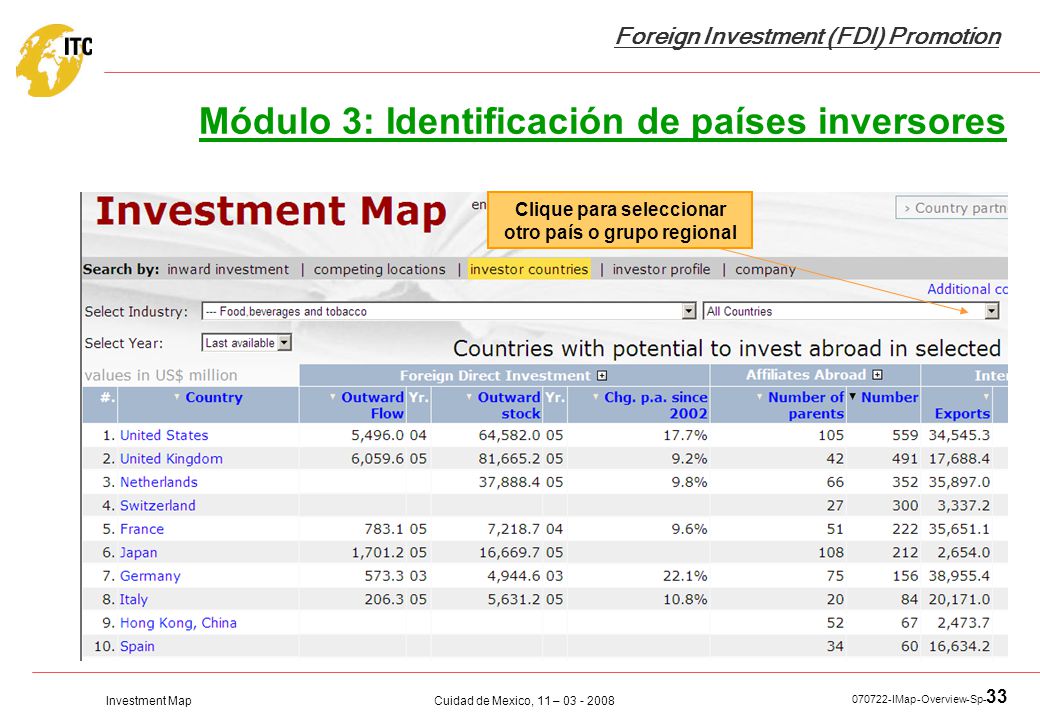Click the outward flow value "6,059.6"
The width and height of the screenshot is (1040, 720).
pos(377,459)
